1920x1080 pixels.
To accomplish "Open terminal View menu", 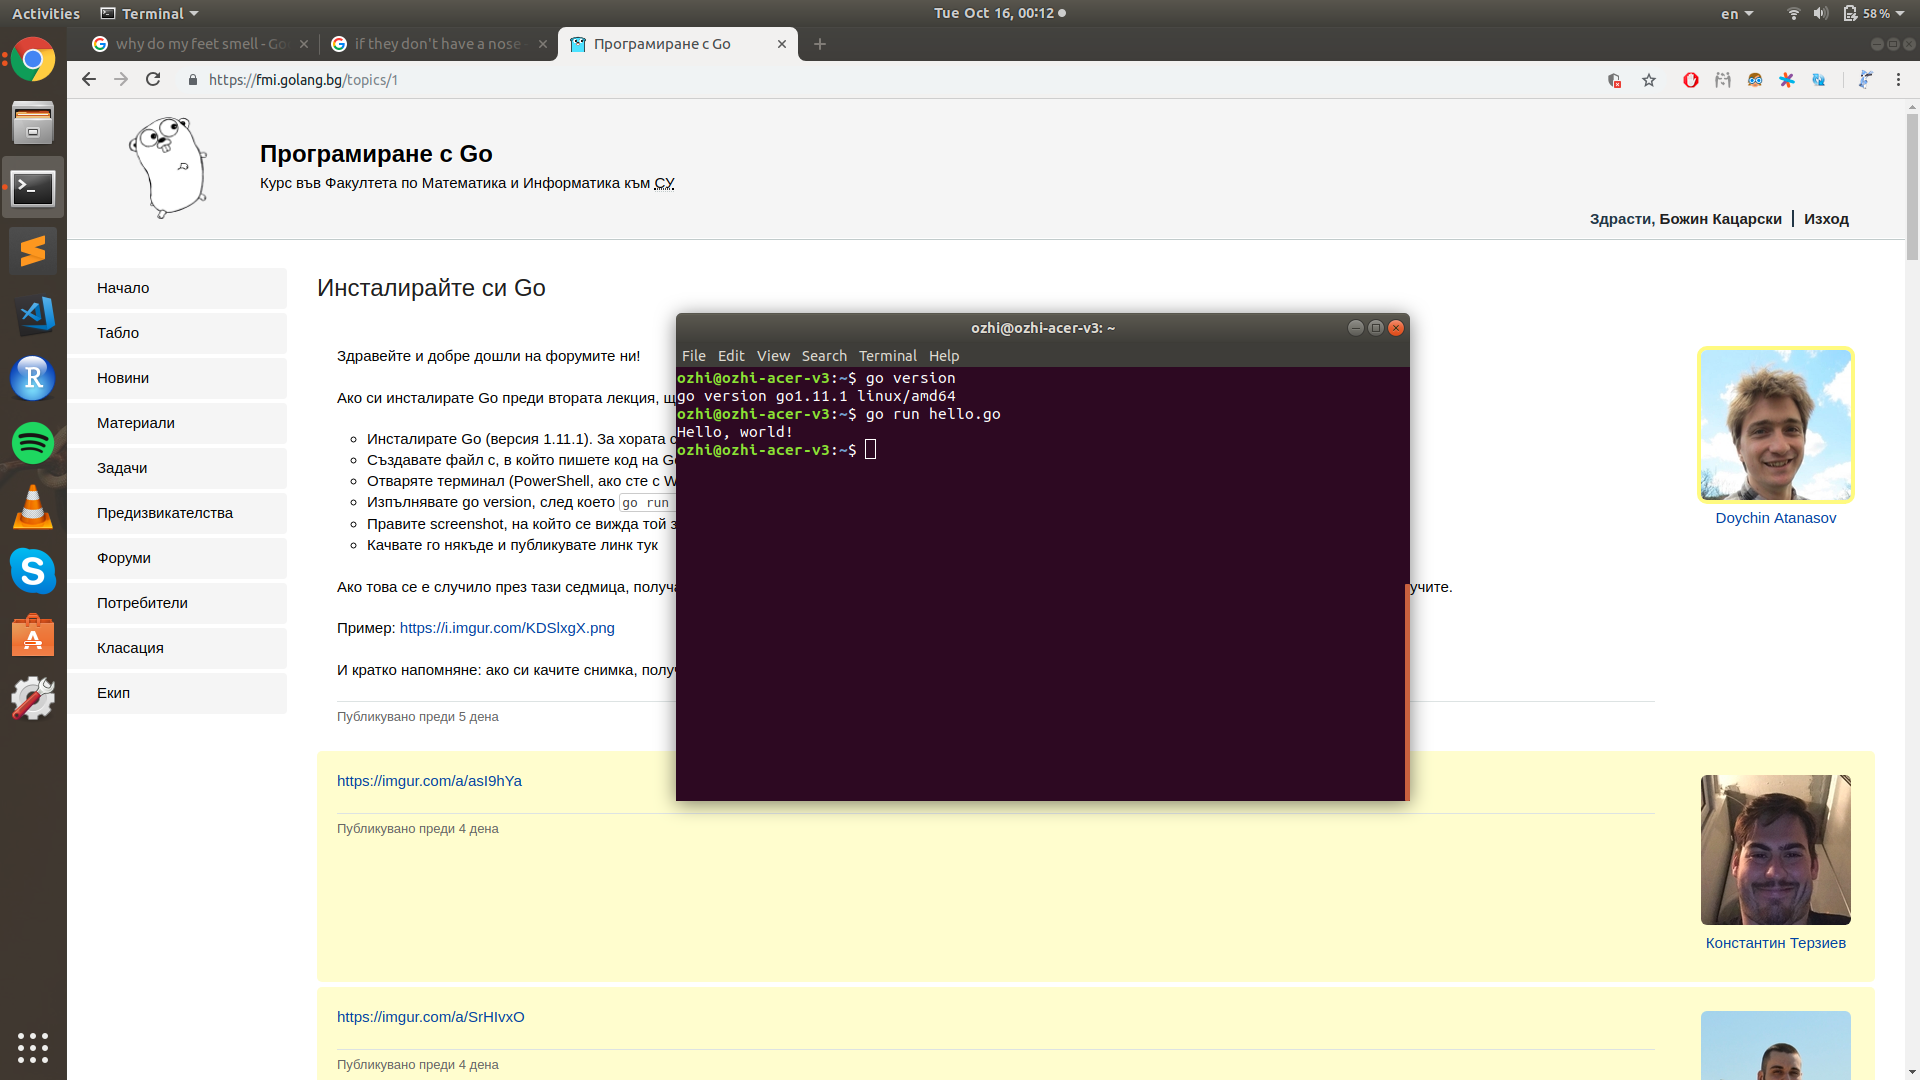I will [x=773, y=356].
